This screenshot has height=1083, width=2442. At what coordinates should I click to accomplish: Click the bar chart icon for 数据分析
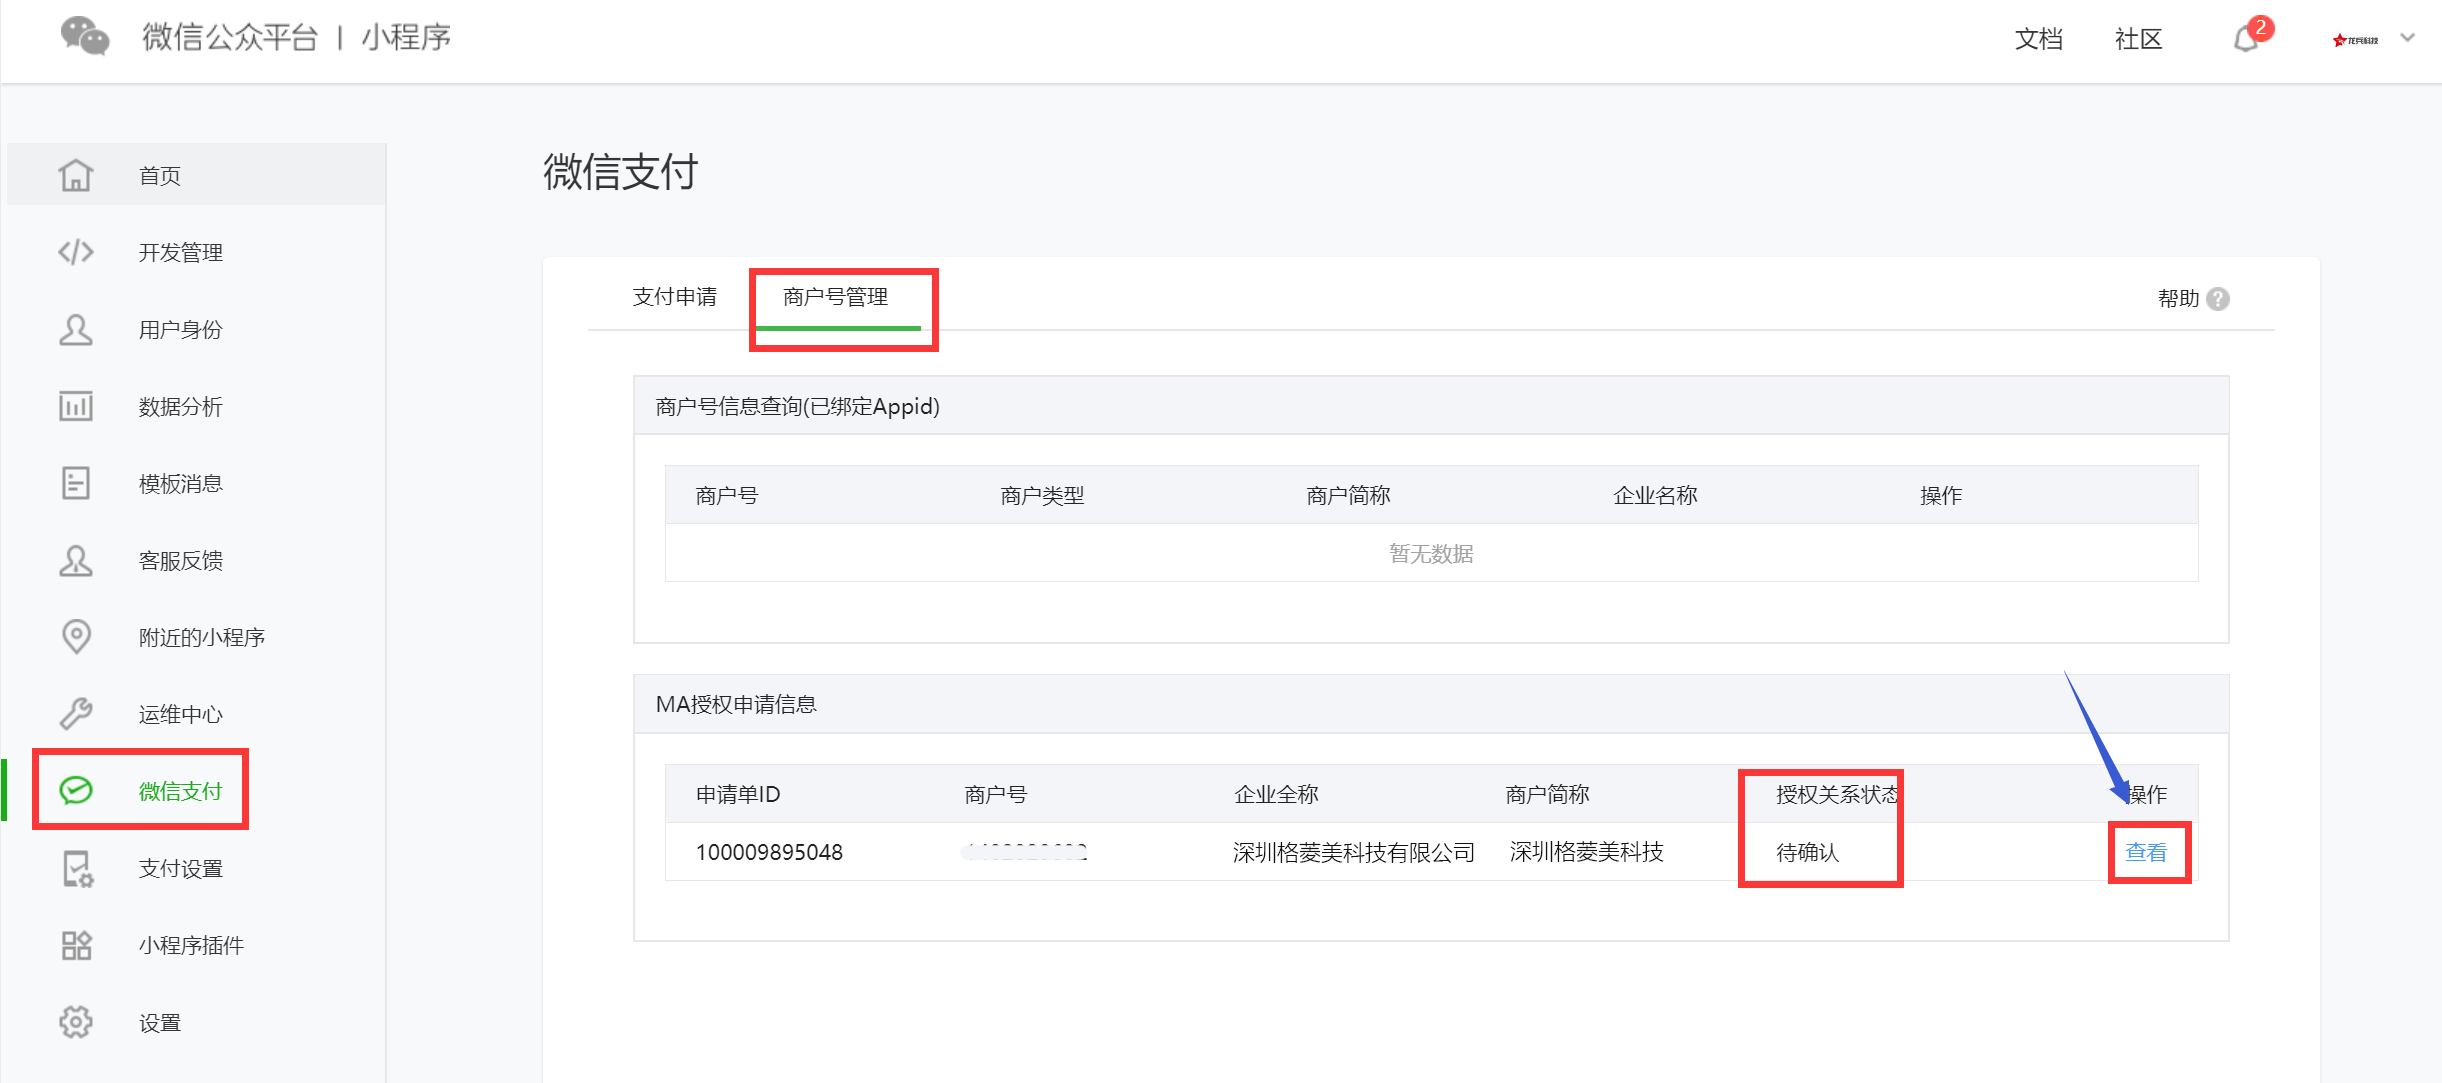click(x=76, y=406)
